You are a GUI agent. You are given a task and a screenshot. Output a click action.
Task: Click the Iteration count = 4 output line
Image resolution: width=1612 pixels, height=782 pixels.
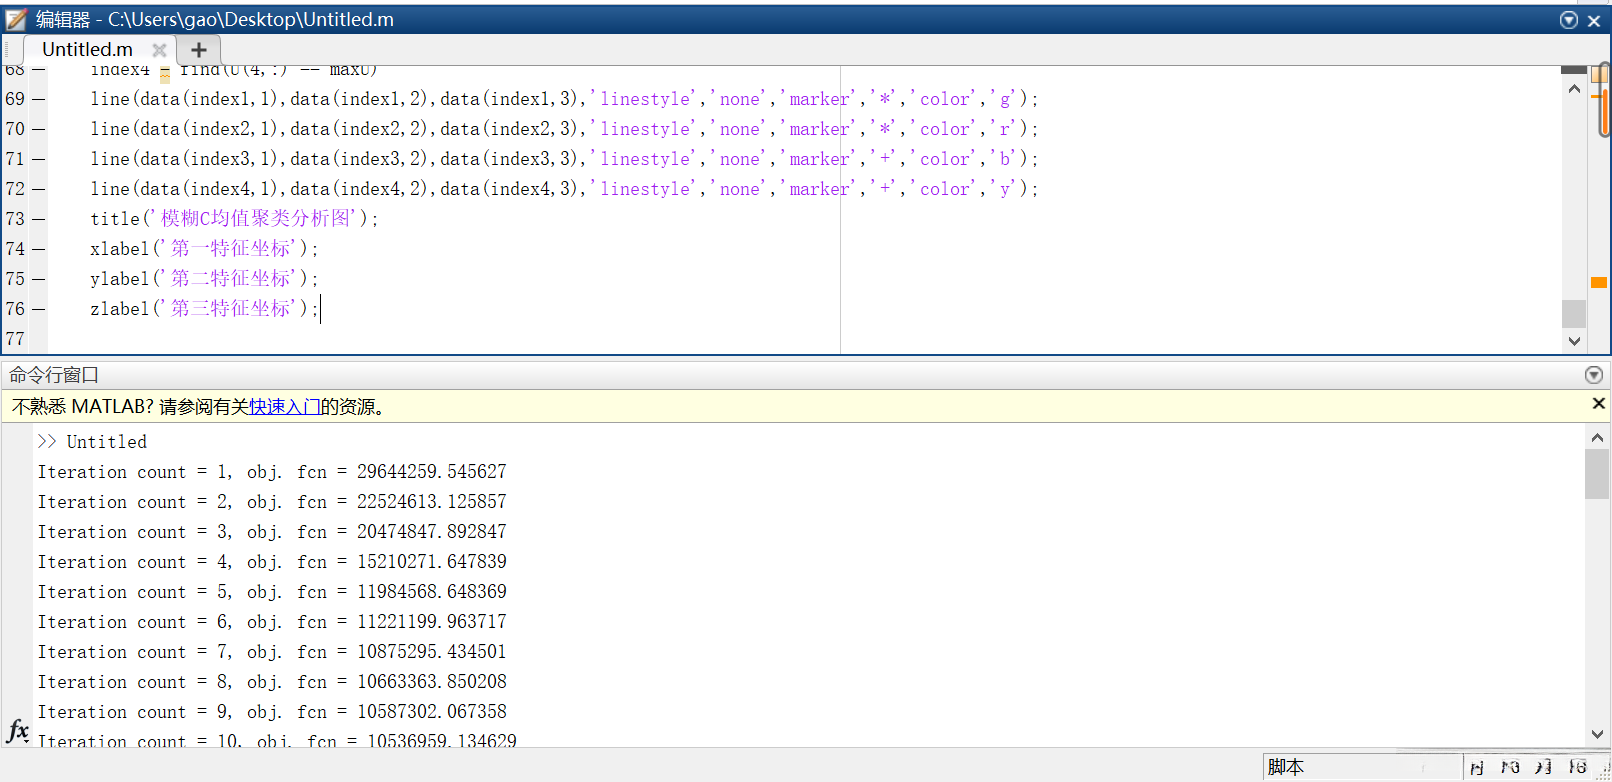[272, 562]
